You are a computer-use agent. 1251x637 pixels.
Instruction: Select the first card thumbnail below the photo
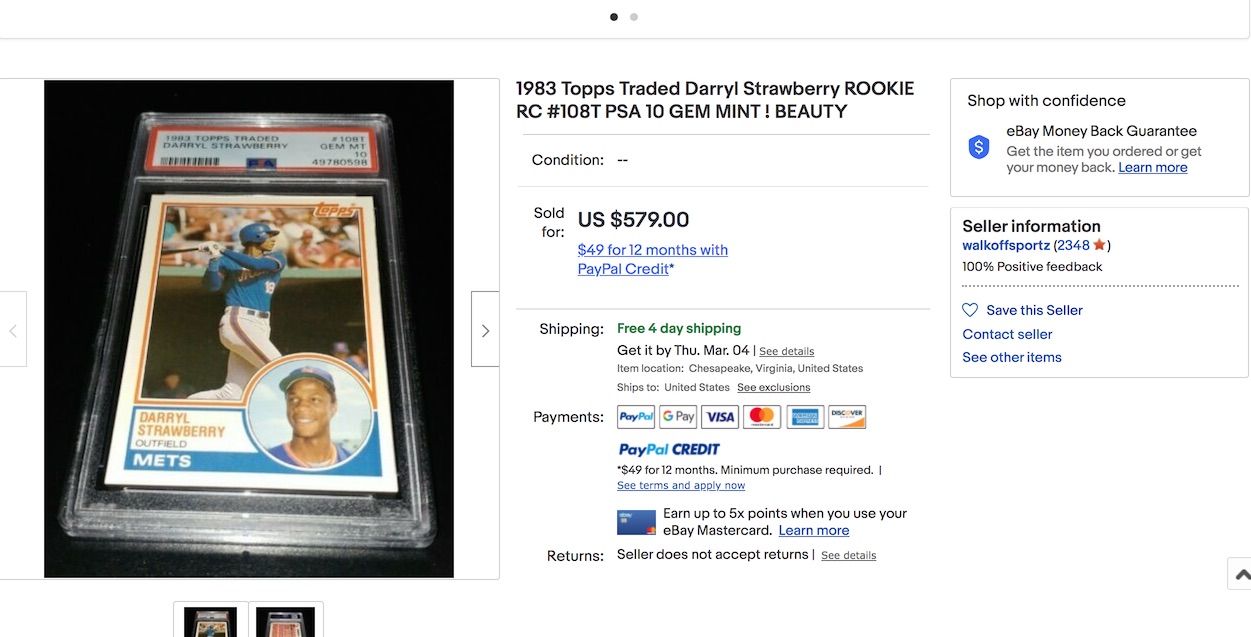click(211, 620)
